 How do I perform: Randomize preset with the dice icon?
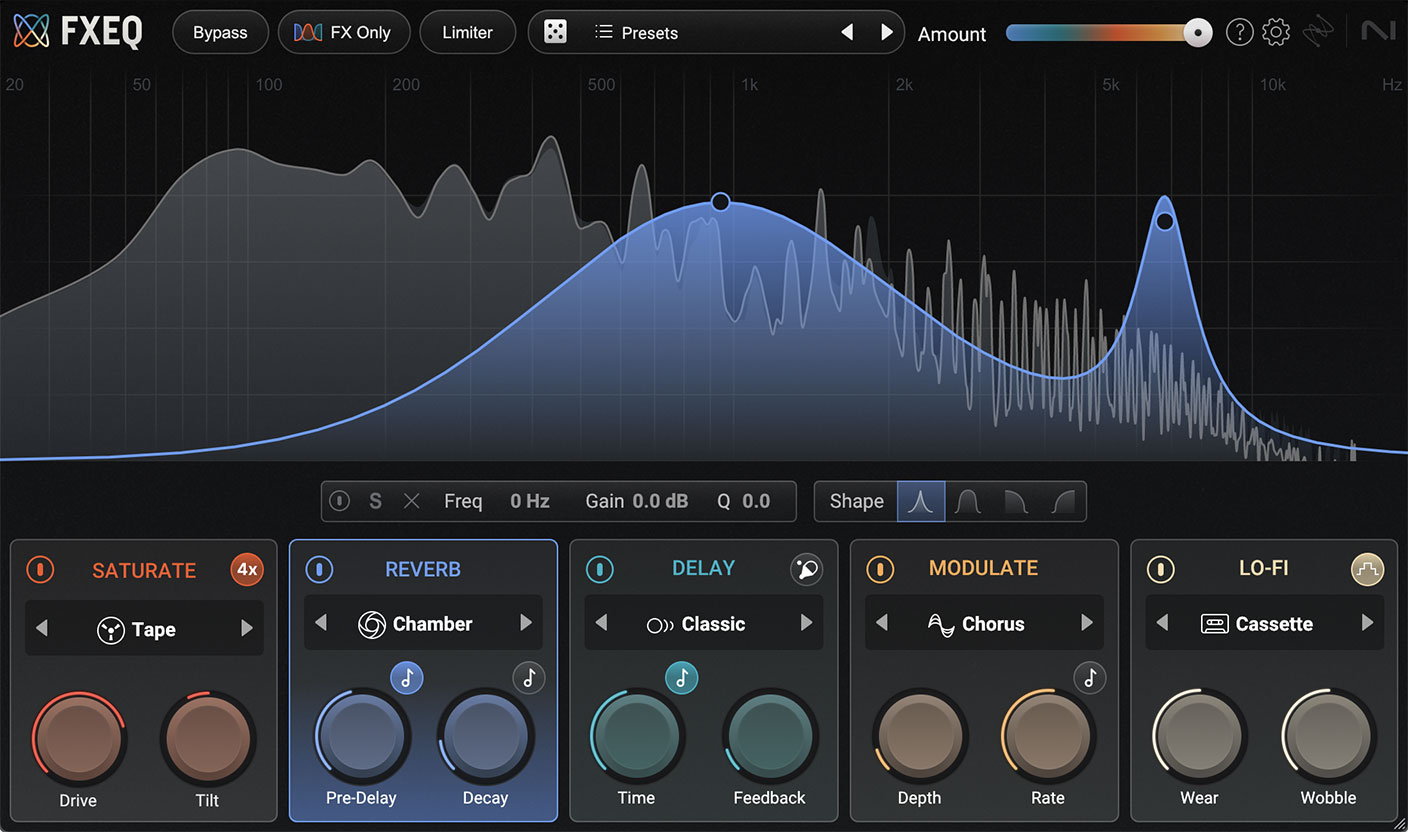coord(555,33)
